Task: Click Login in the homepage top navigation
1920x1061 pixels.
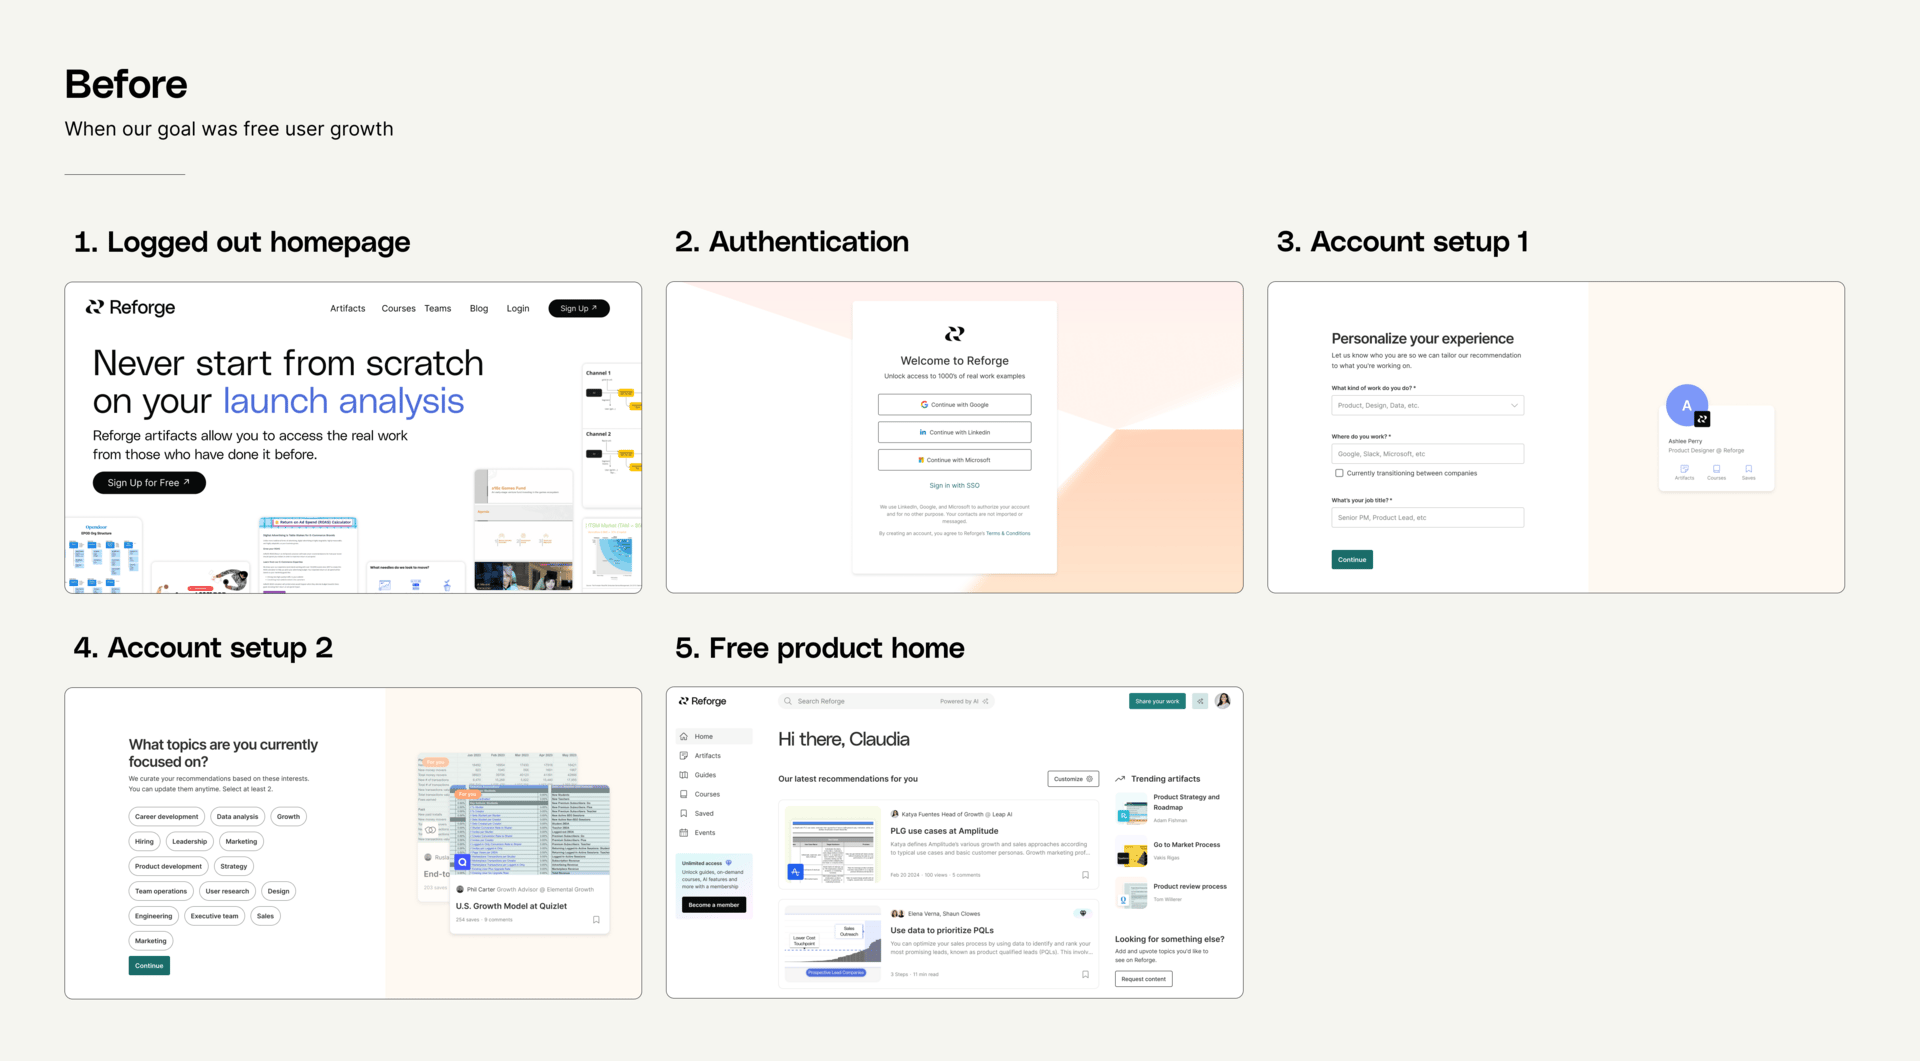Action: tap(518, 308)
